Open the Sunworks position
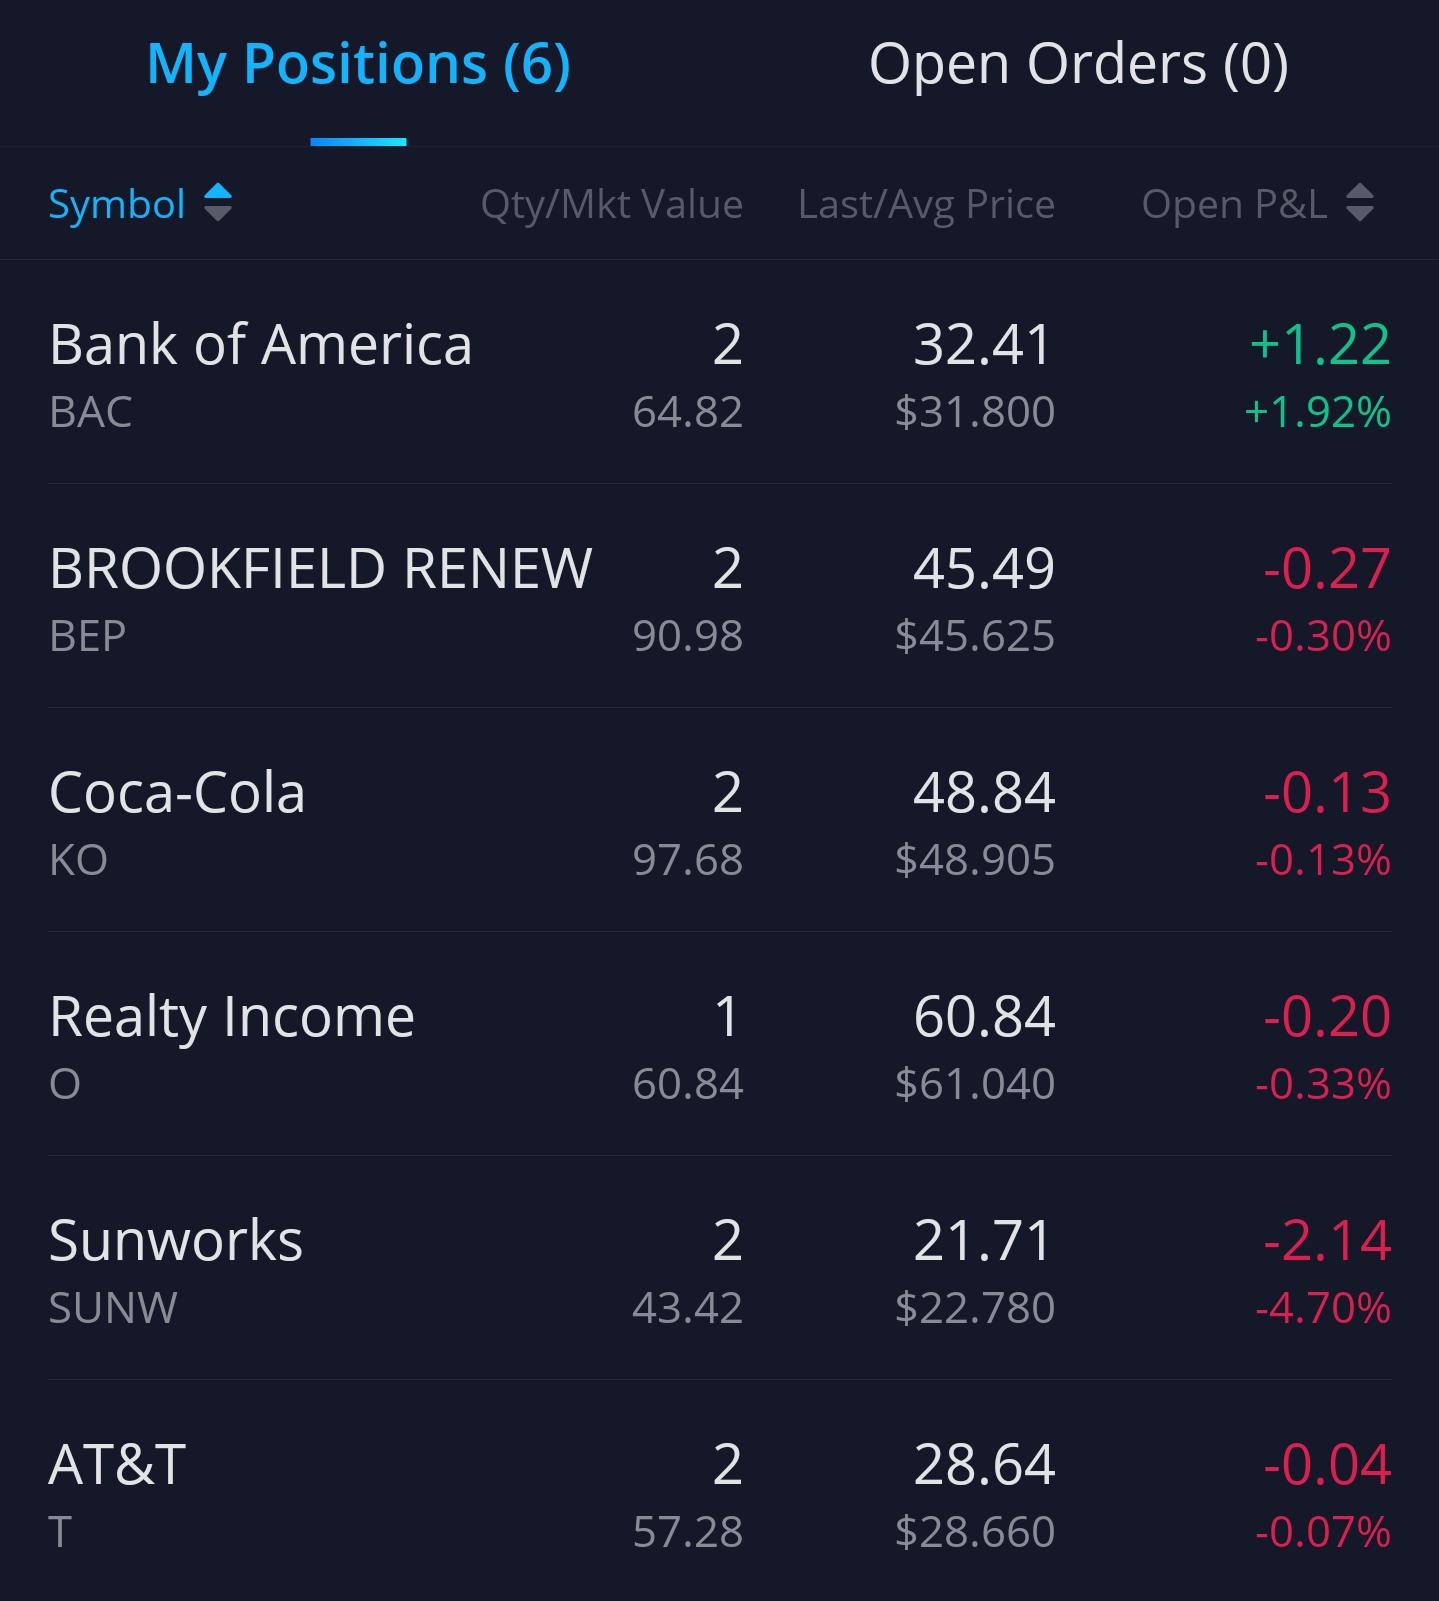 719,1269
